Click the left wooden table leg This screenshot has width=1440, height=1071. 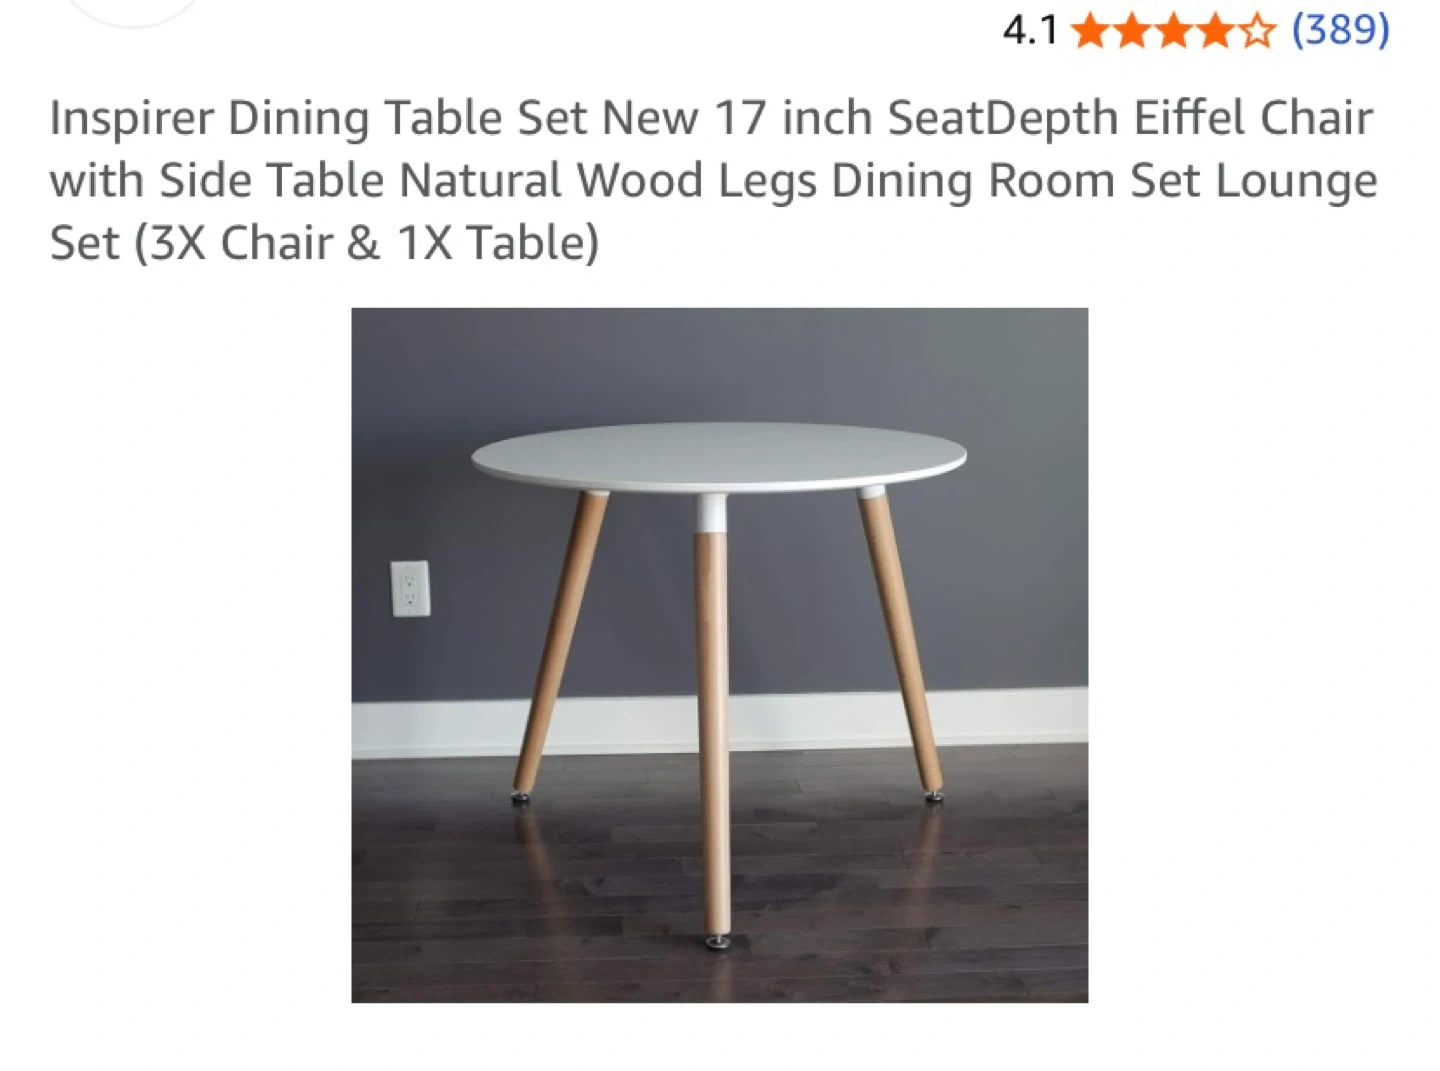pyautogui.click(x=559, y=645)
